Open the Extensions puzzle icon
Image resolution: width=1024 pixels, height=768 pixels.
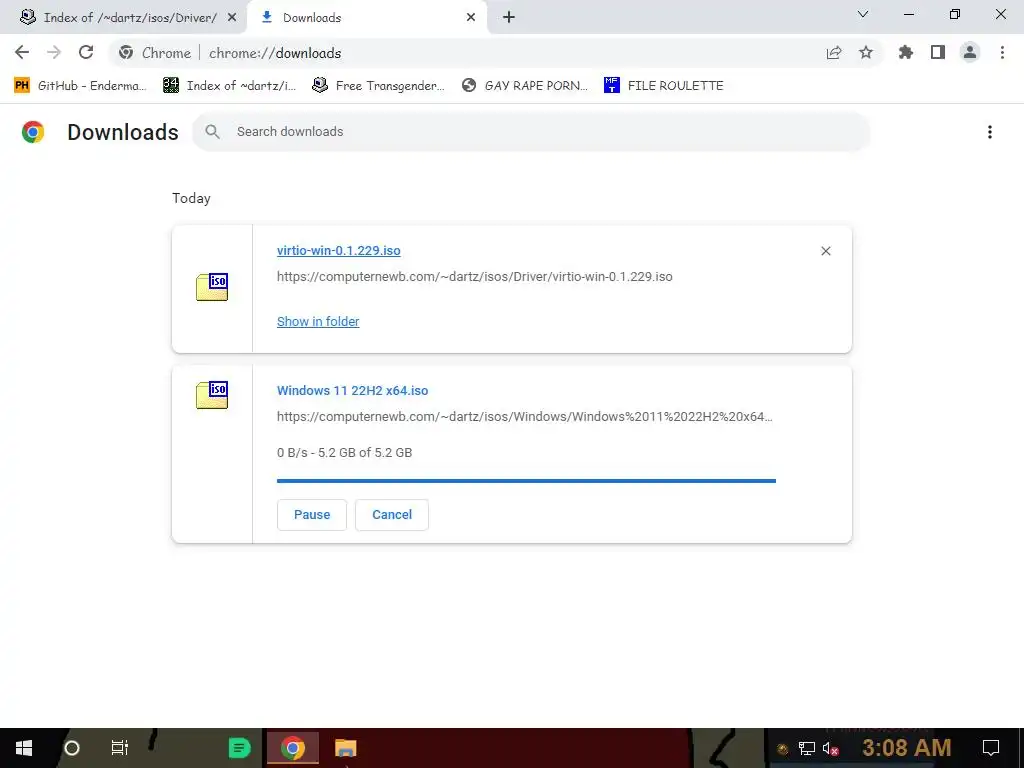(x=906, y=53)
